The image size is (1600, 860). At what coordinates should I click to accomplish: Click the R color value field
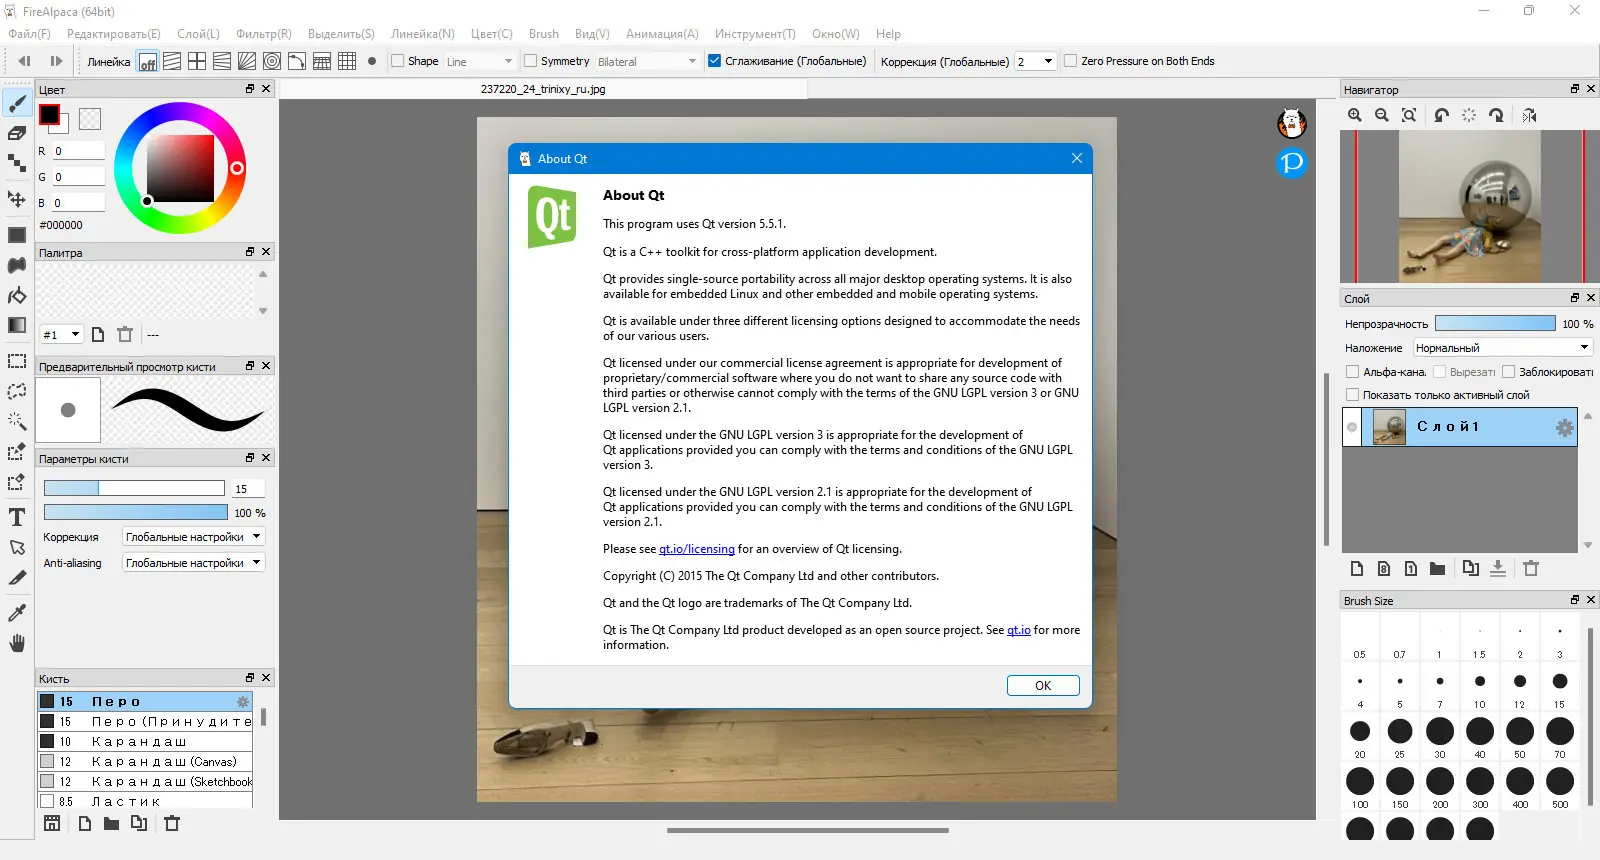point(78,151)
